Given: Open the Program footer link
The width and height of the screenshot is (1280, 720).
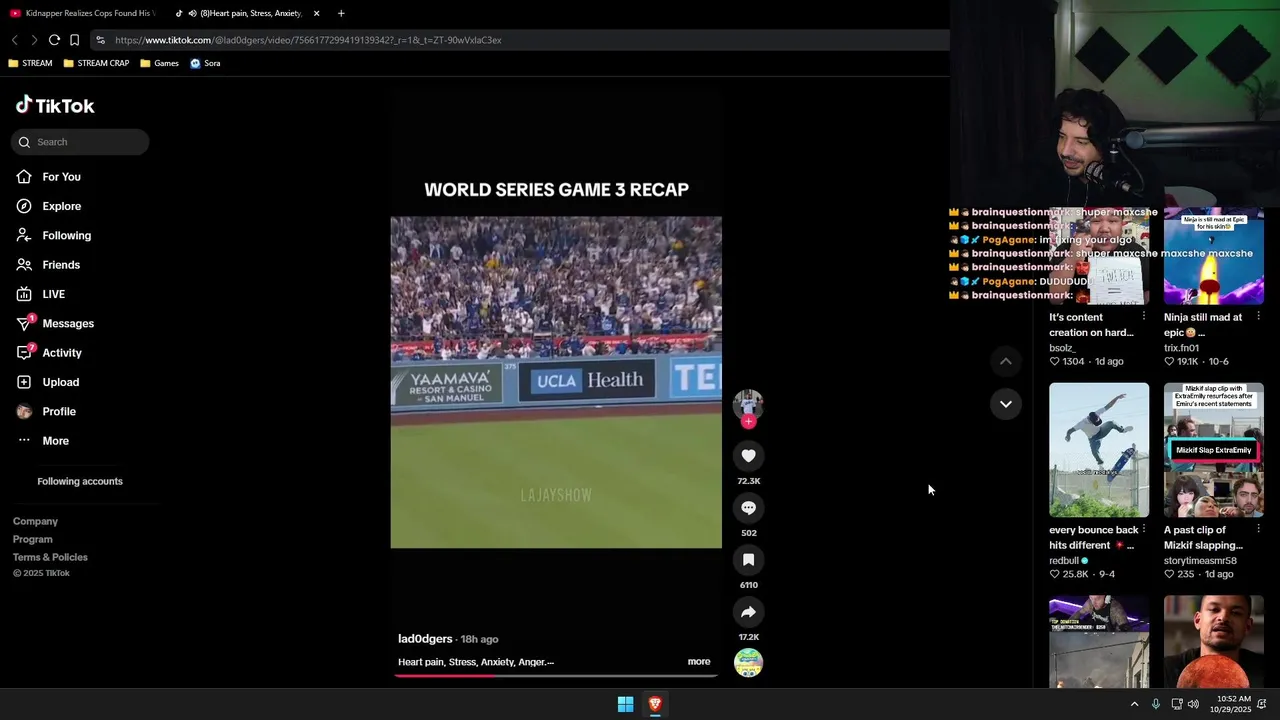Looking at the screenshot, I should (x=32, y=539).
